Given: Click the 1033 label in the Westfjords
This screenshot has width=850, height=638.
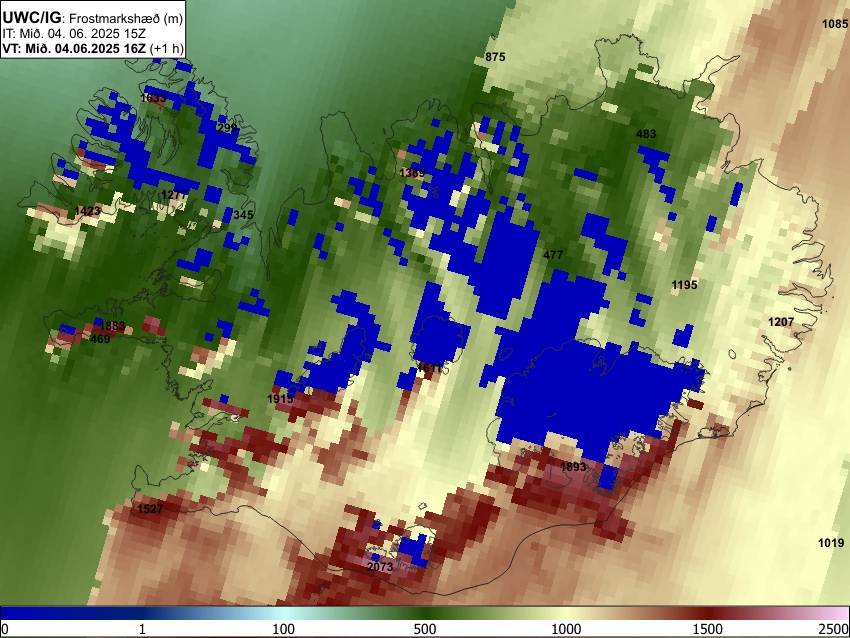Looking at the screenshot, I should pyautogui.click(x=153, y=98).
